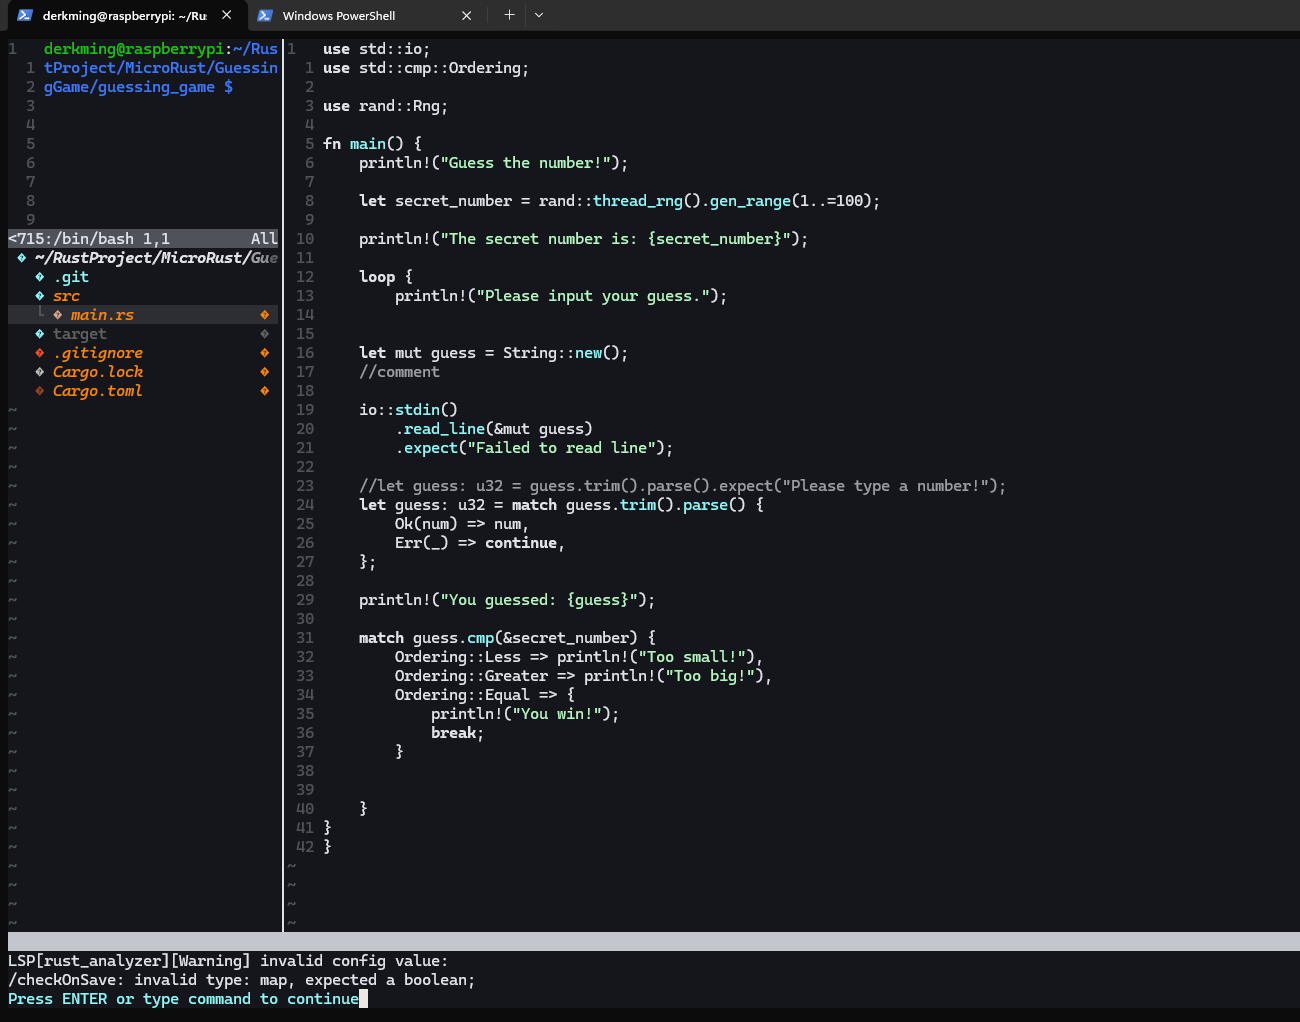Click 'gen_range' in the secret_number line
Screen dimensions: 1300x1022
coord(751,201)
